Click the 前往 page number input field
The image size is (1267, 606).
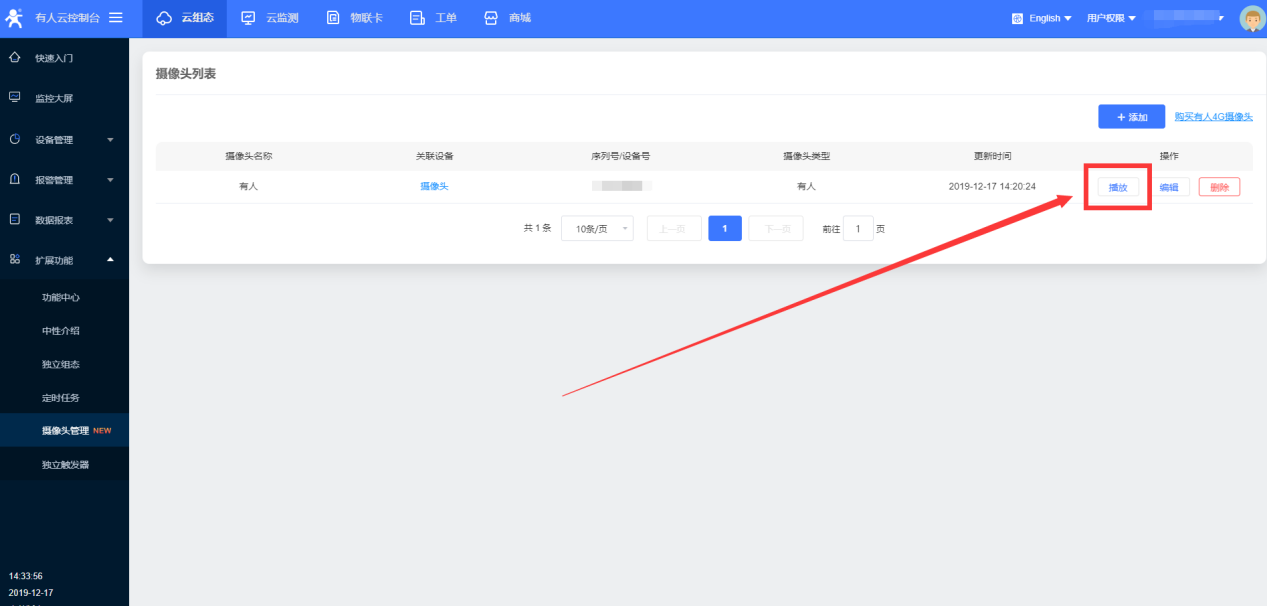pyautogui.click(x=858, y=229)
